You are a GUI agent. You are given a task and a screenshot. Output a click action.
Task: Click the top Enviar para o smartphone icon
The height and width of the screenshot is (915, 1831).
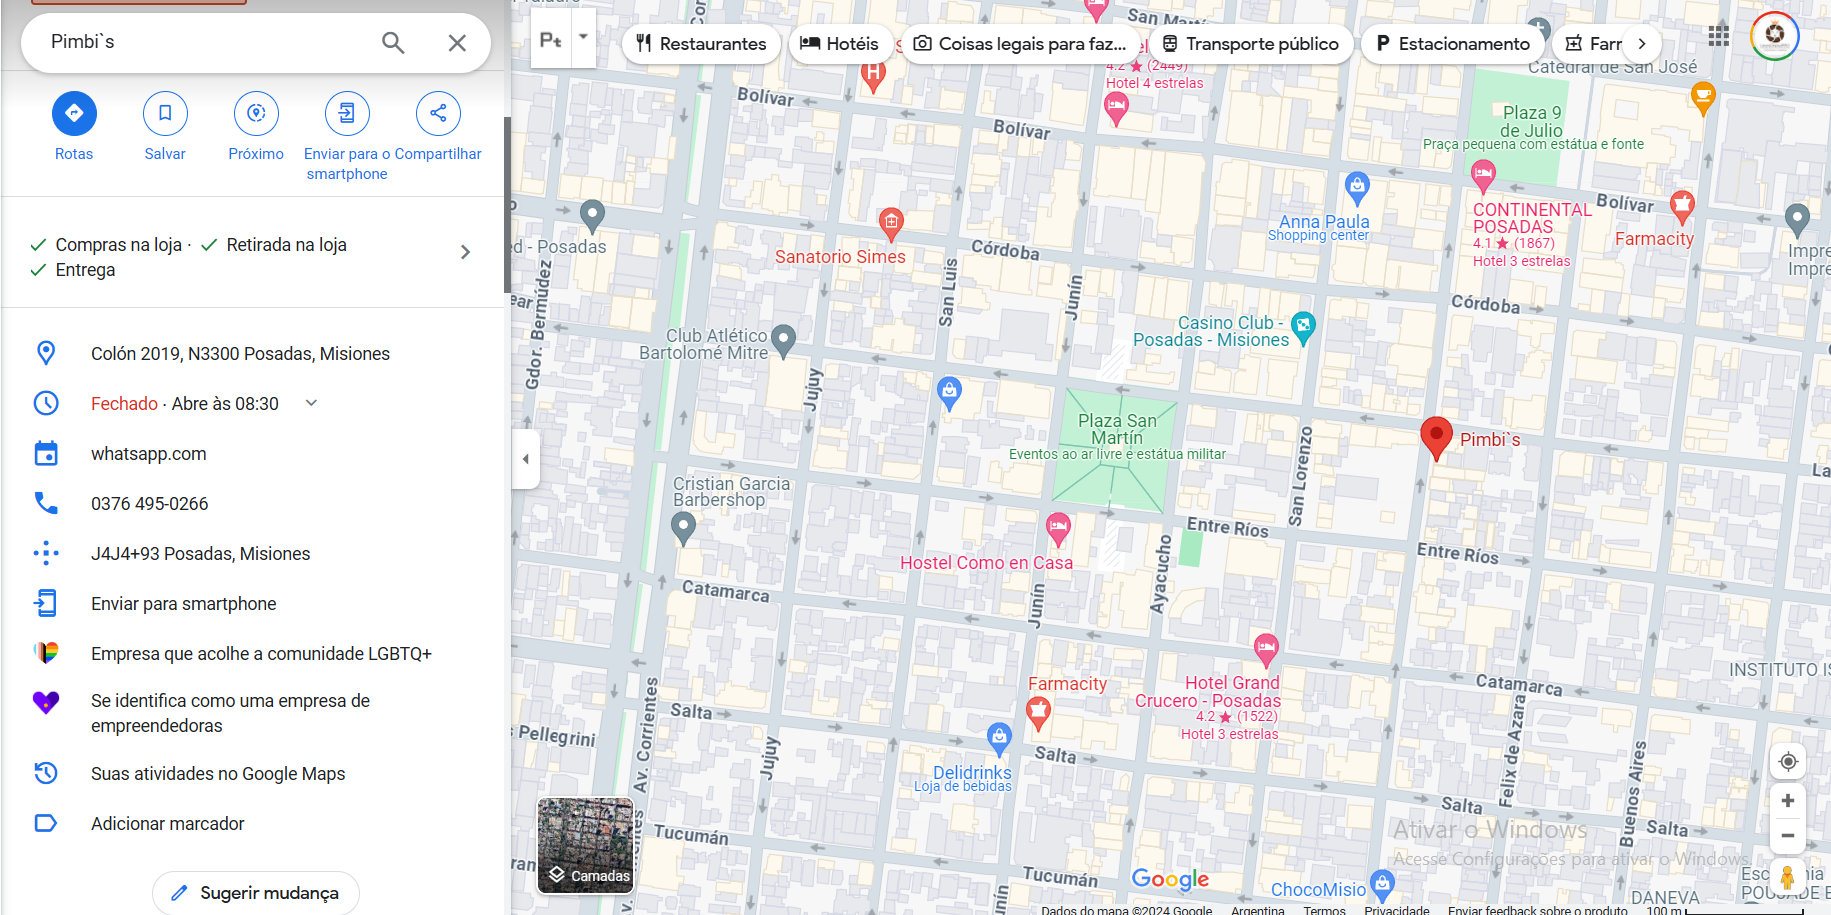click(x=347, y=114)
